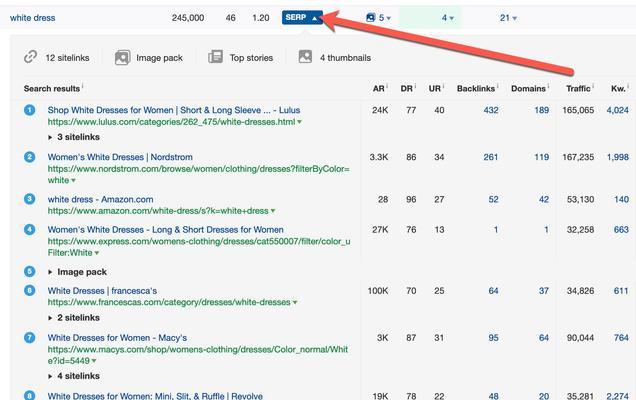The width and height of the screenshot is (636, 400).
Task: Open the dropdown showing 21
Action: [508, 18]
